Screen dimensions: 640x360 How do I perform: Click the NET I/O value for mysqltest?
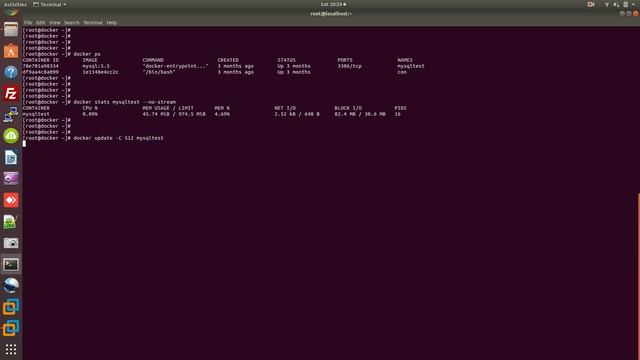coord(297,114)
